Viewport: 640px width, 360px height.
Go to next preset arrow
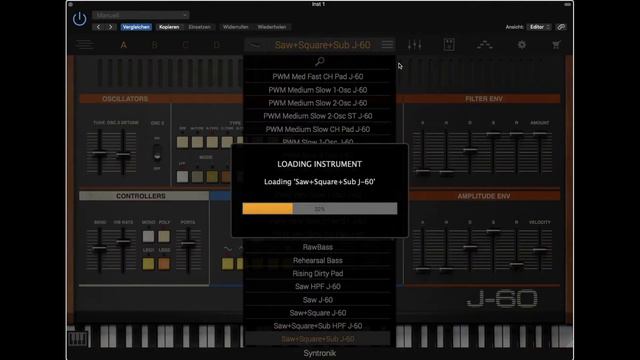[111, 27]
